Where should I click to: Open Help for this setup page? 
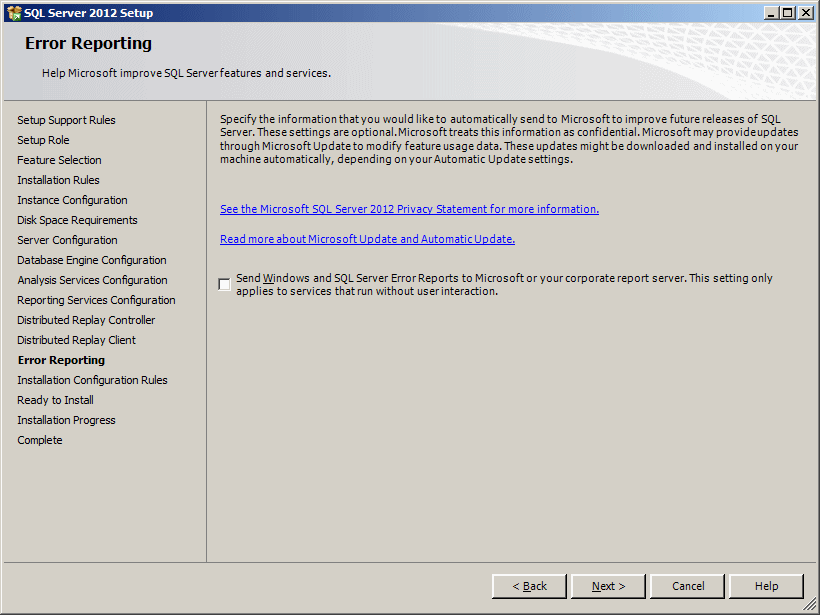pyautogui.click(x=766, y=586)
